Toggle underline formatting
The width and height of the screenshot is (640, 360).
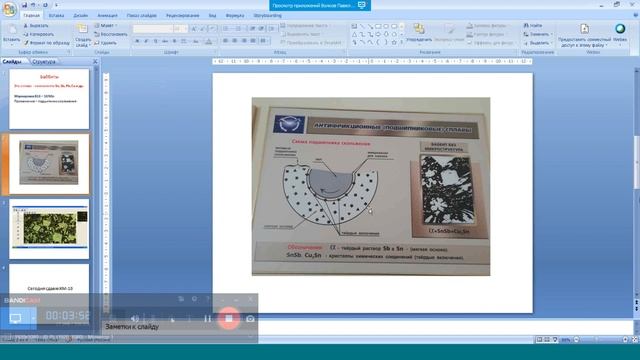pyautogui.click(x=156, y=41)
